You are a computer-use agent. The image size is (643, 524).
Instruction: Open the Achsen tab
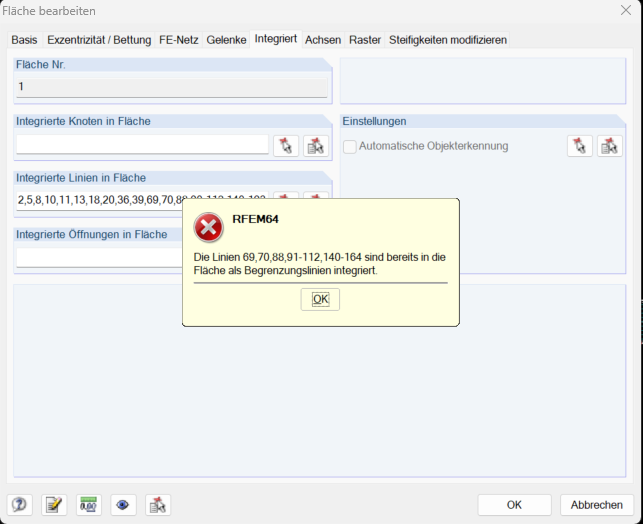point(323,40)
